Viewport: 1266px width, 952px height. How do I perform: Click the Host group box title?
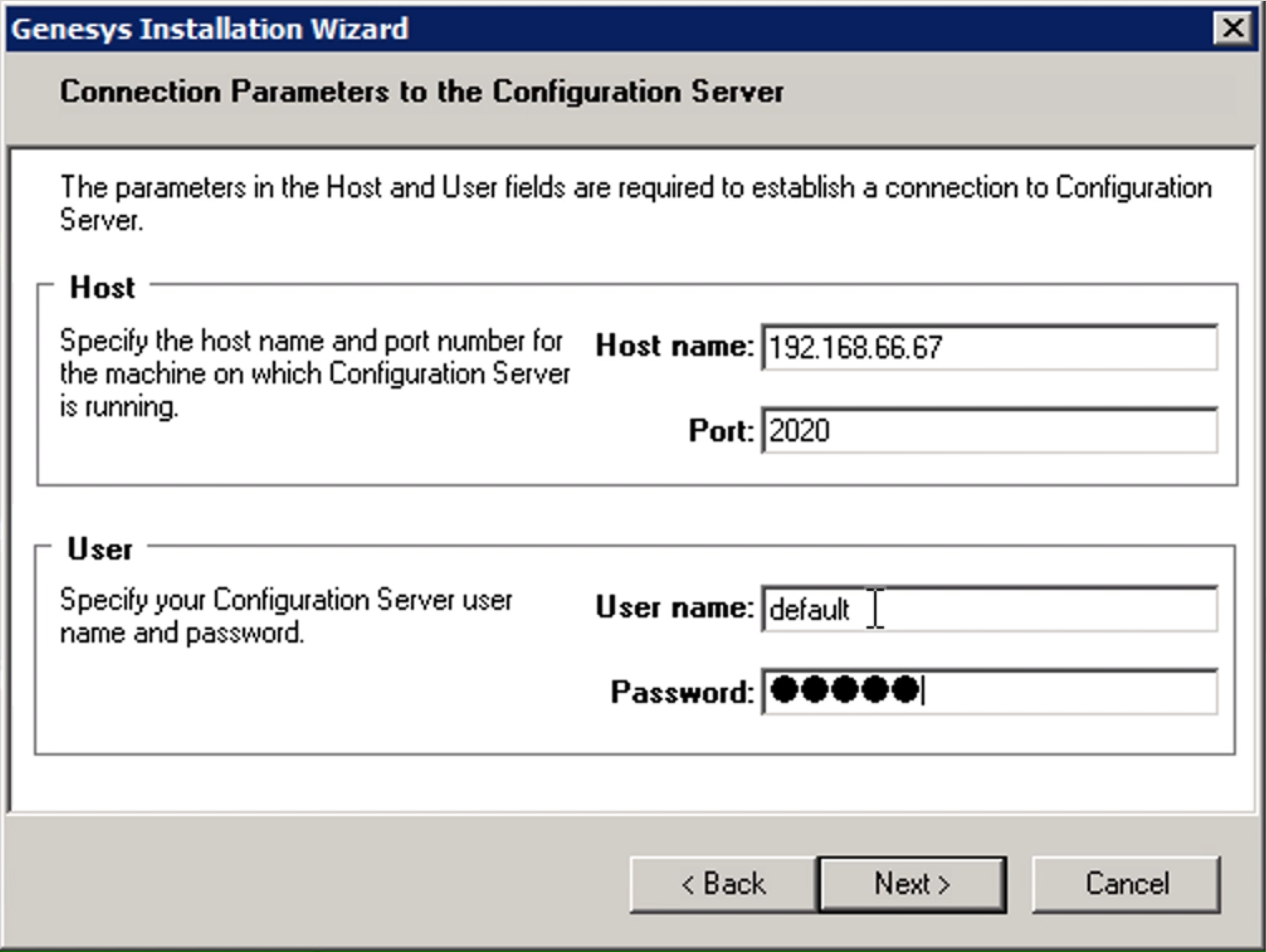(102, 288)
